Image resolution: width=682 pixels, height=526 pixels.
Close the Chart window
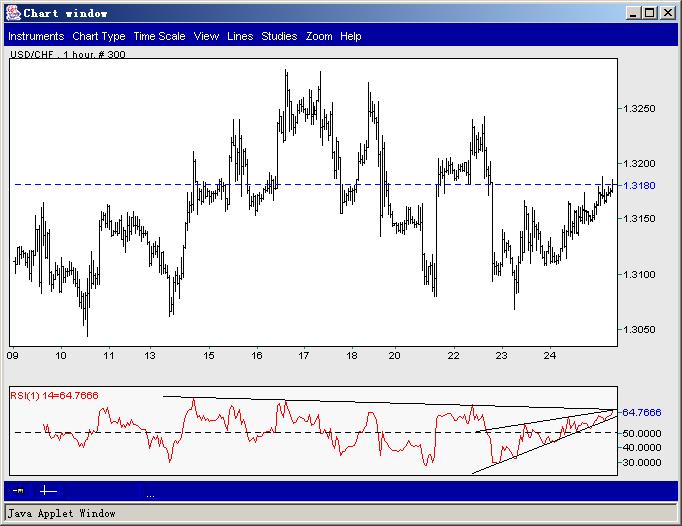pyautogui.click(x=668, y=13)
